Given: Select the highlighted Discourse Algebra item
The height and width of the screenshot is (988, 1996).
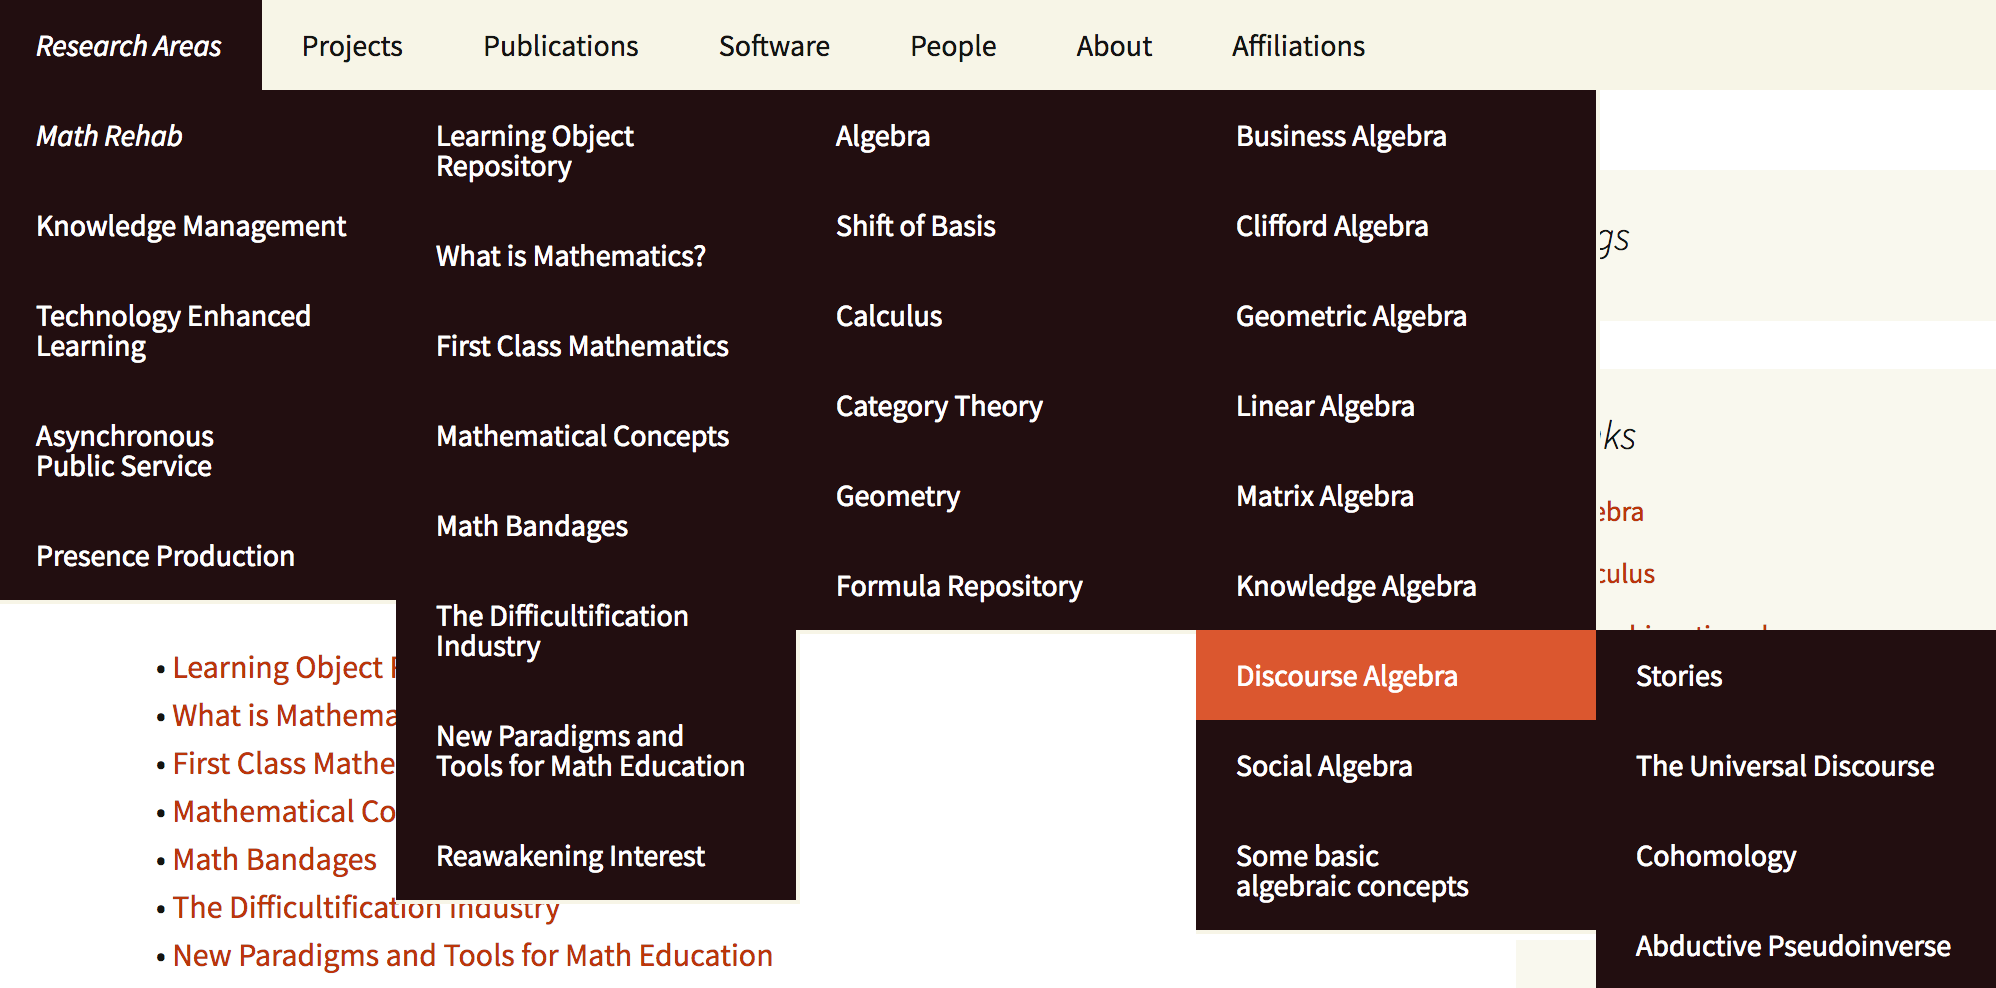Looking at the screenshot, I should (x=1346, y=676).
